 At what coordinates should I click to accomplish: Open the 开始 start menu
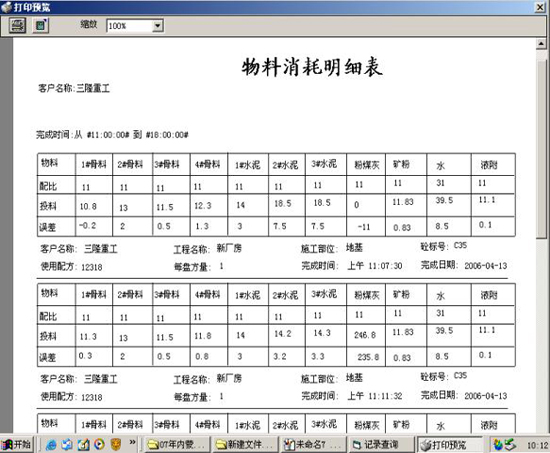[16, 445]
